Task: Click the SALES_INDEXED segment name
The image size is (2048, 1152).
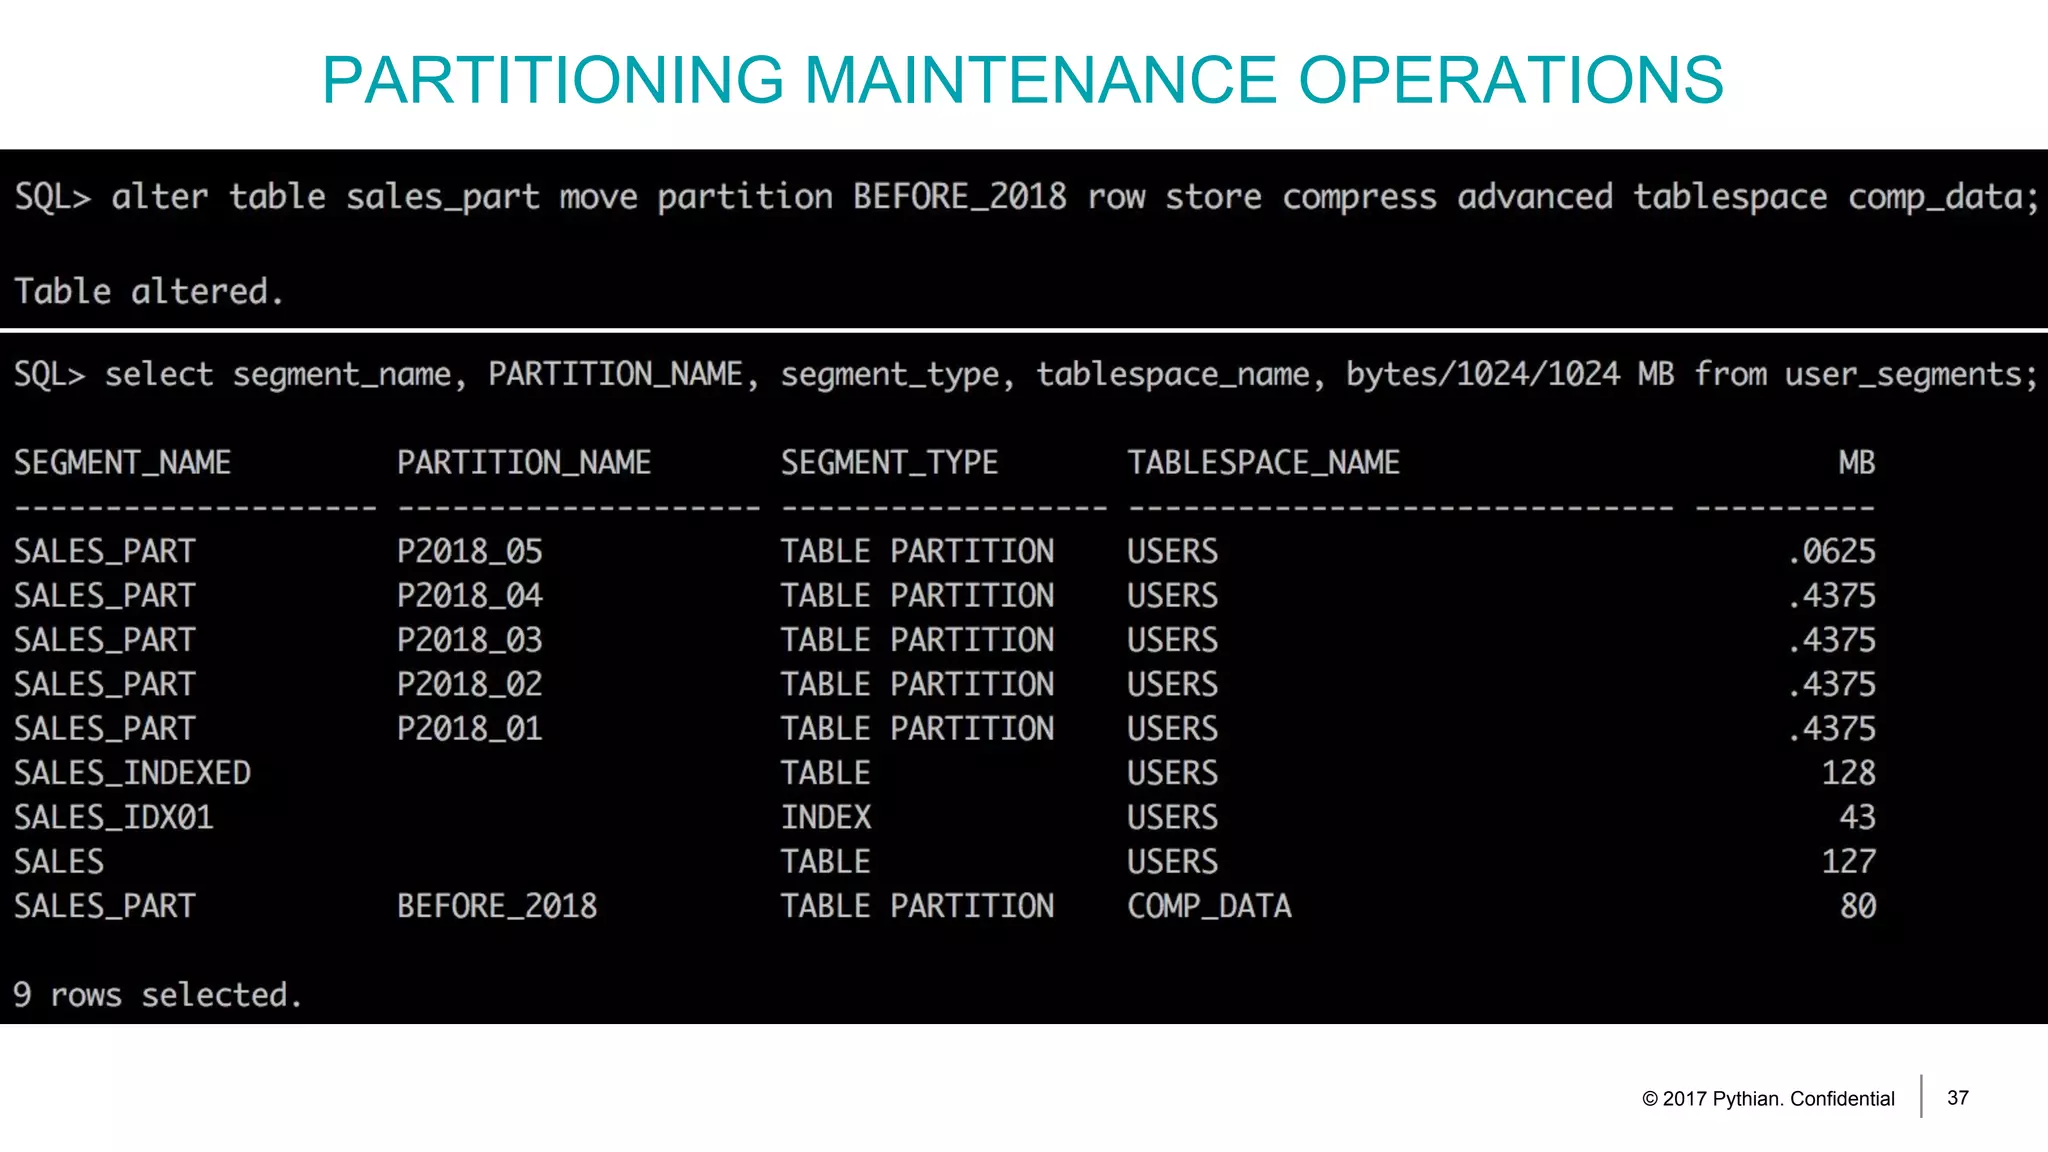Action: pyautogui.click(x=132, y=773)
